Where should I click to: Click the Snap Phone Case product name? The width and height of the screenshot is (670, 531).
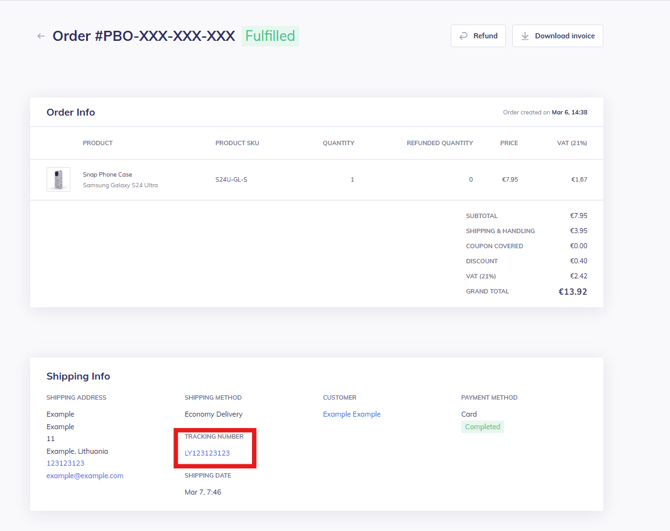[107, 174]
